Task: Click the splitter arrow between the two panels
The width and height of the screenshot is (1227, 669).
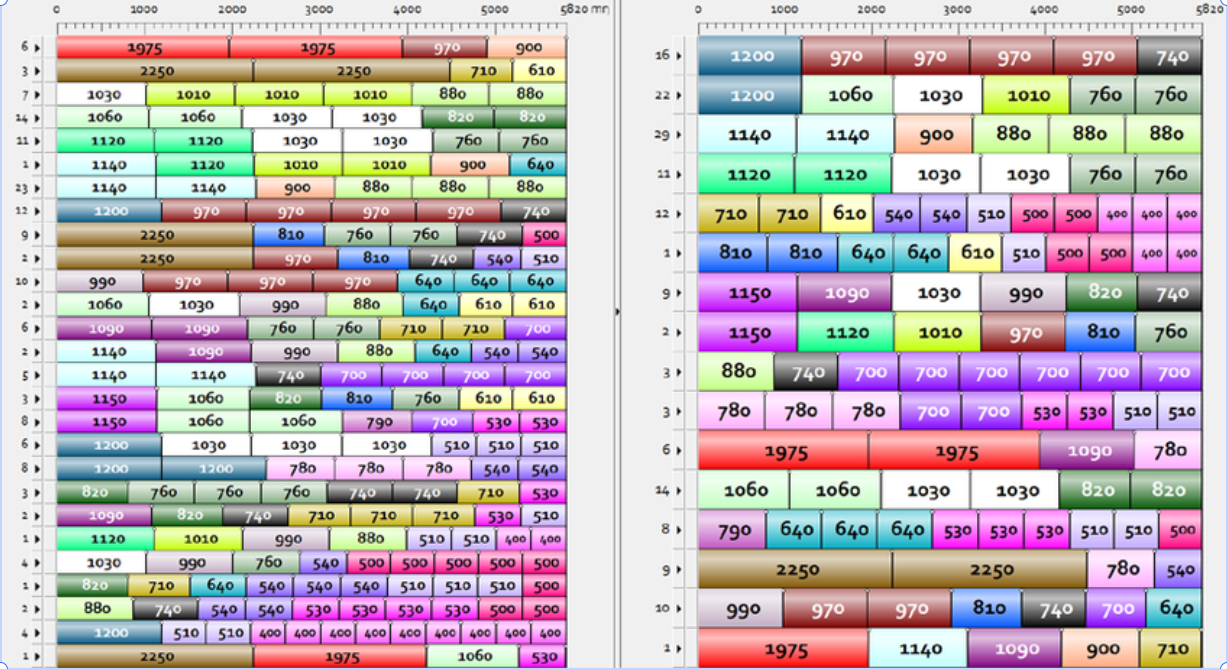Action: 617,312
